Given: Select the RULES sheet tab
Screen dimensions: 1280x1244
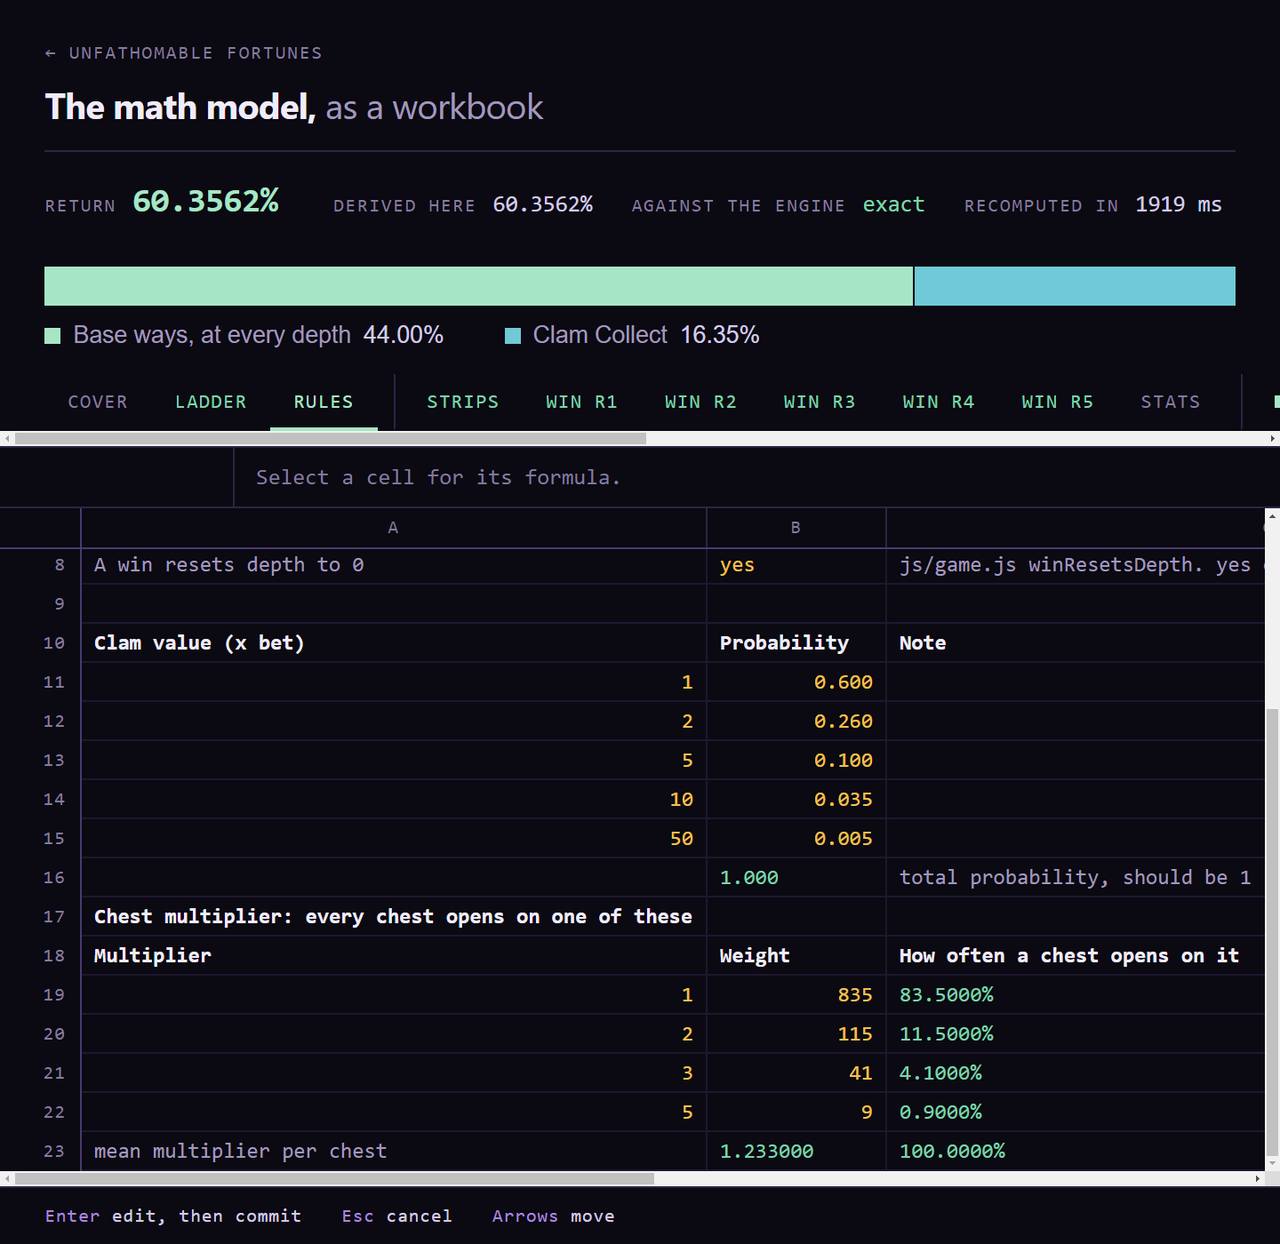Looking at the screenshot, I should tap(324, 402).
